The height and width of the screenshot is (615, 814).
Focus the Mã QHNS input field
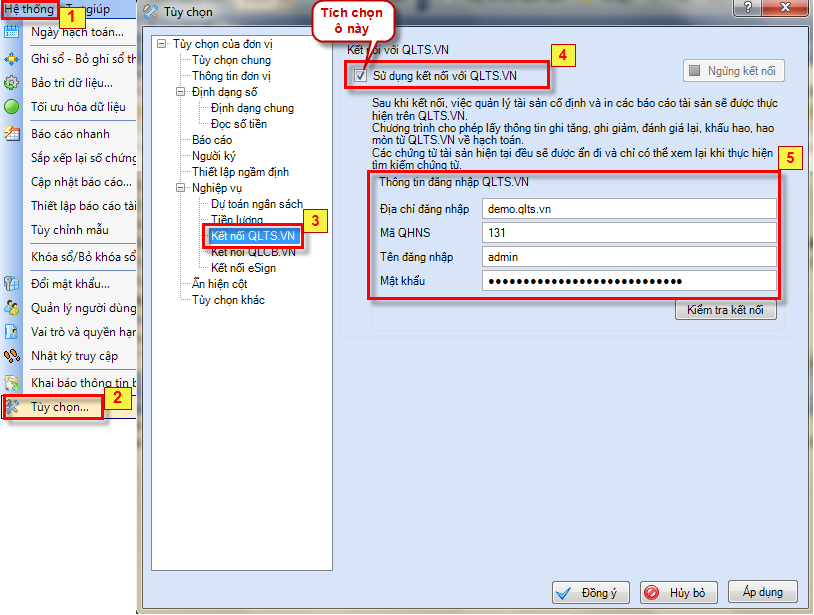(629, 233)
